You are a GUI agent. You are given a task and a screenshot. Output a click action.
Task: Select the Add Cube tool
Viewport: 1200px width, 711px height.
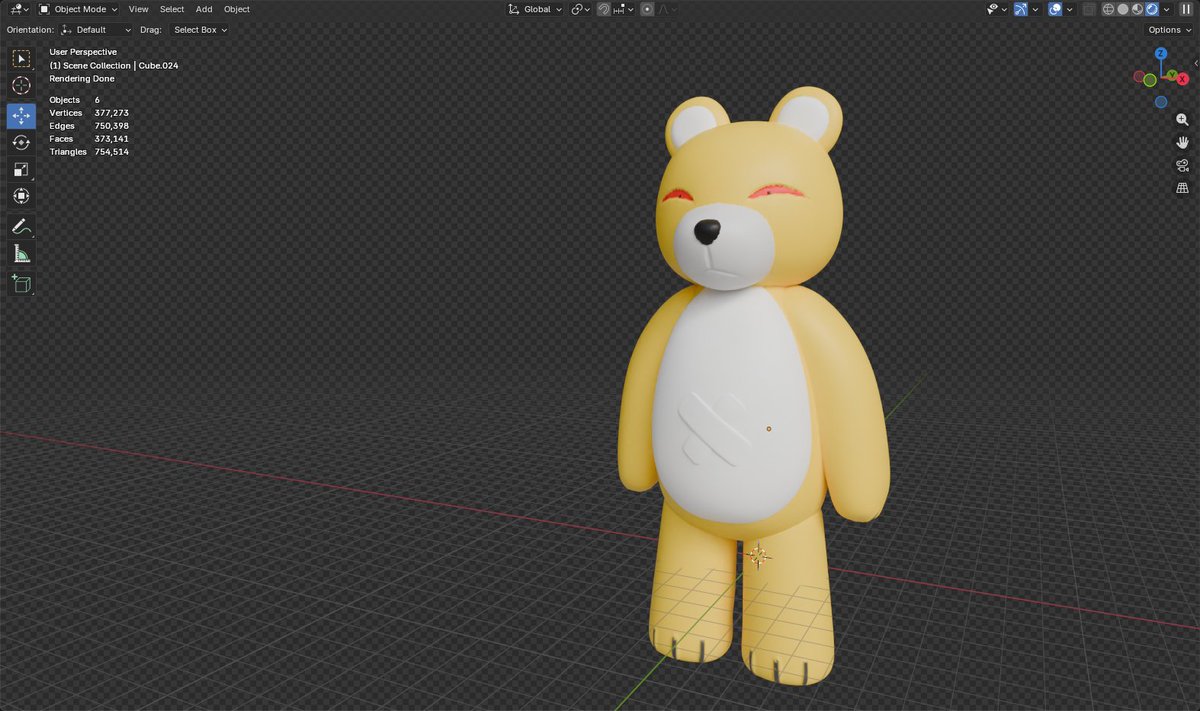pos(21,284)
